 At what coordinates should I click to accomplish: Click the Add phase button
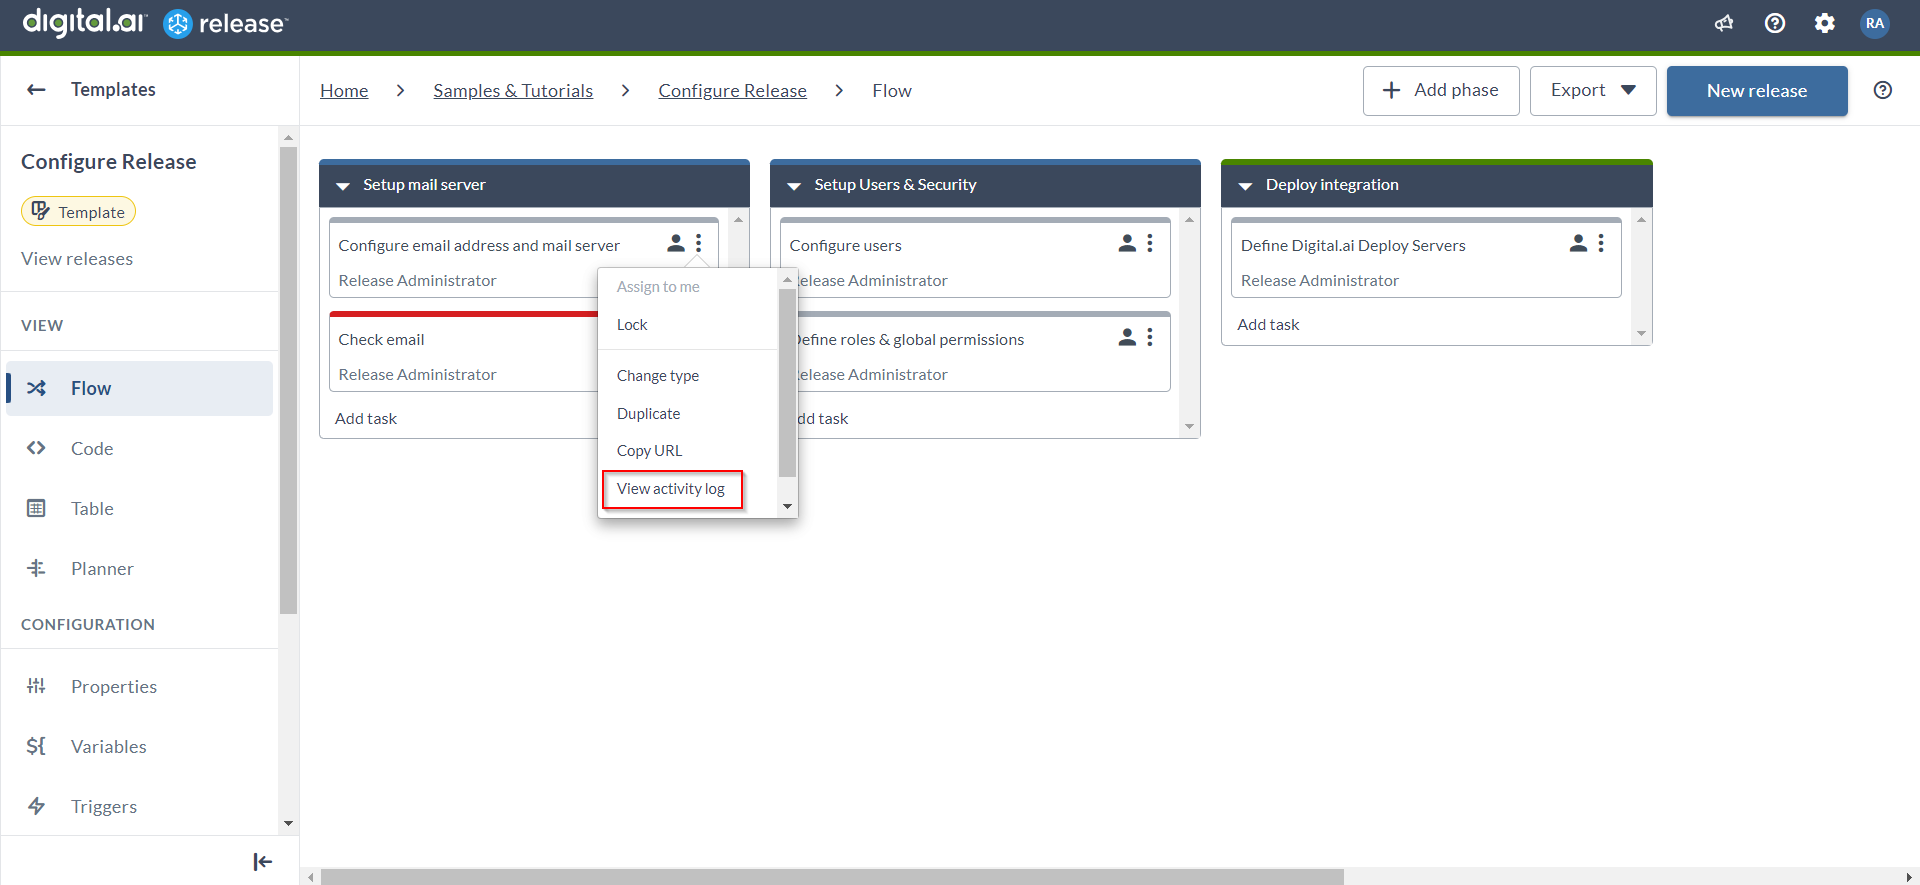[x=1441, y=91]
